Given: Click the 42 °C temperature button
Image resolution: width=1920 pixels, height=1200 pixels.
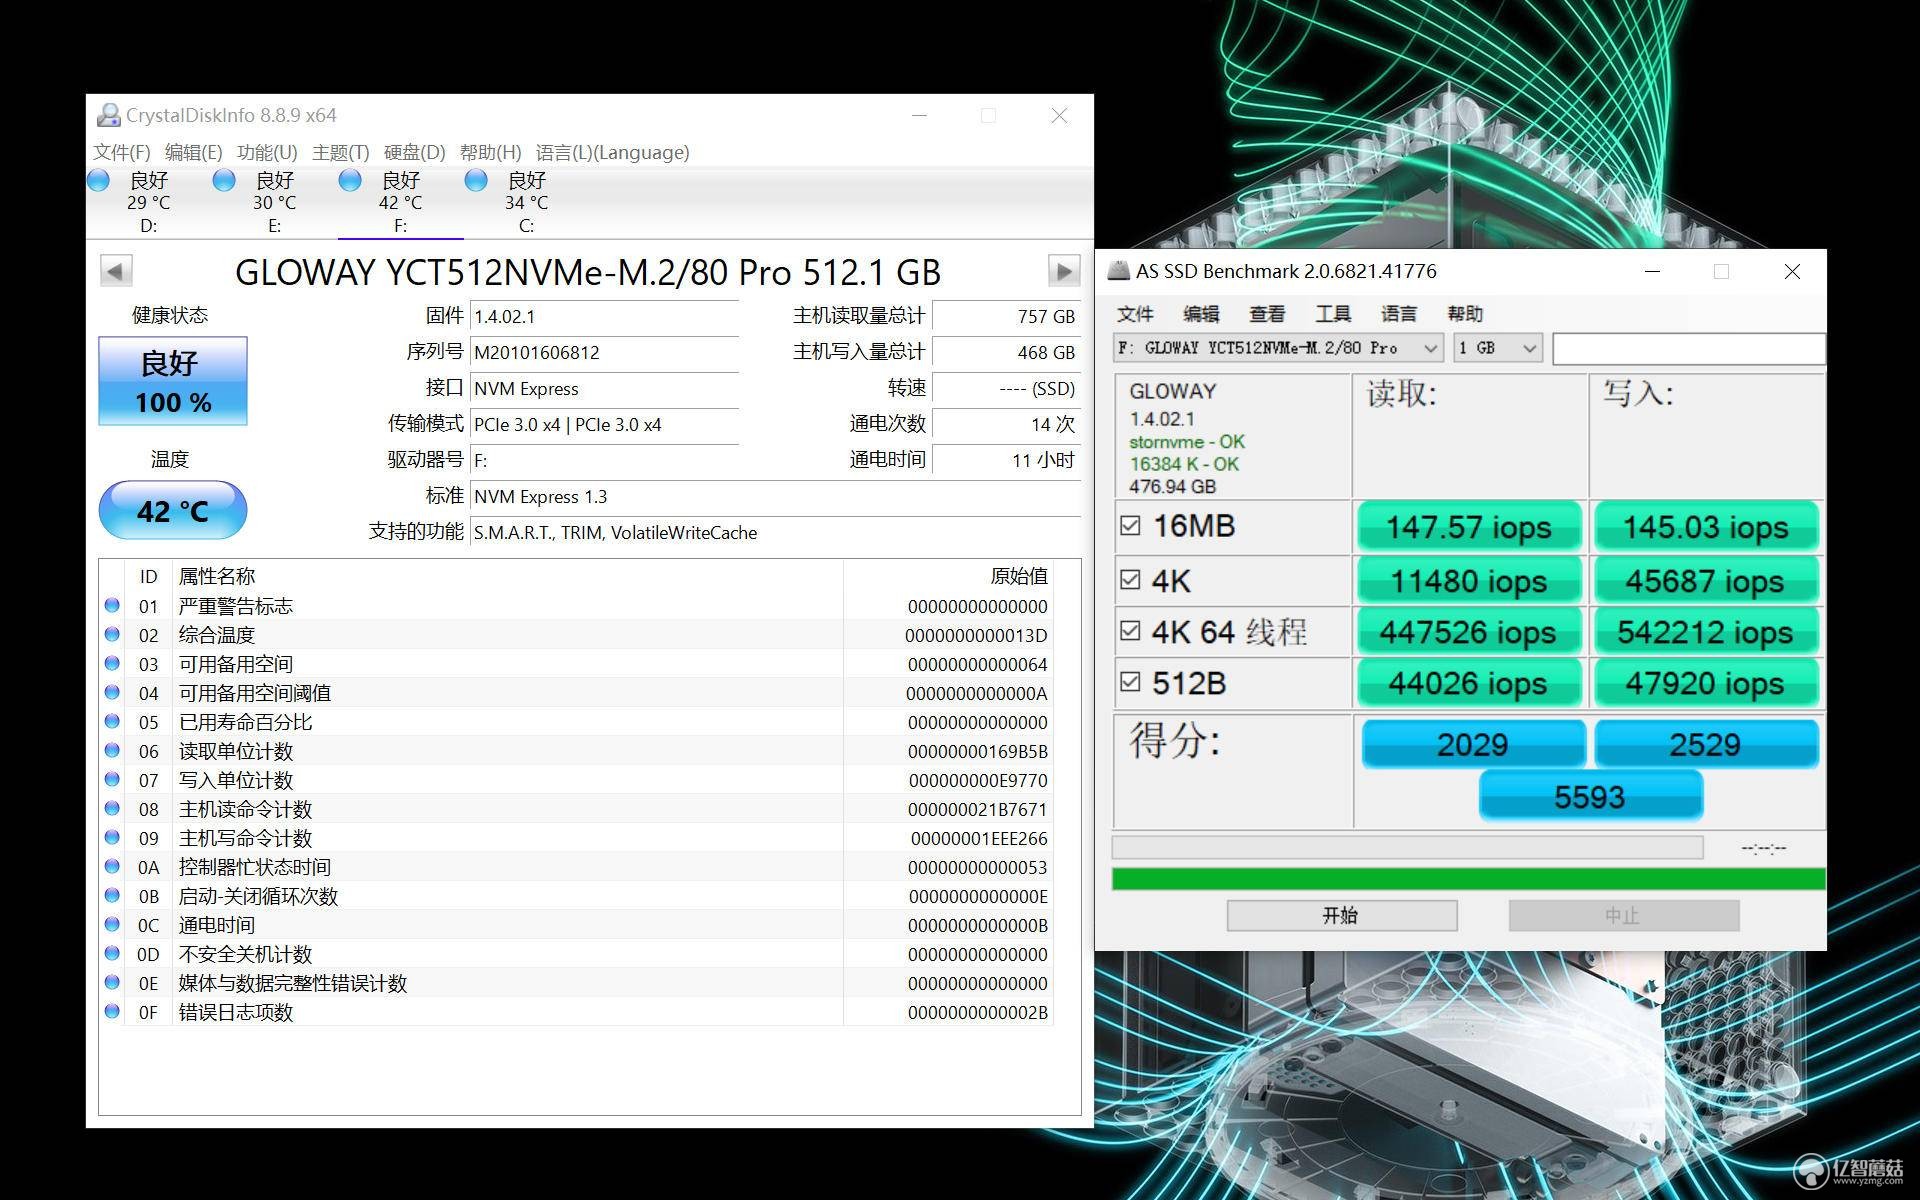Looking at the screenshot, I should pos(173,511).
